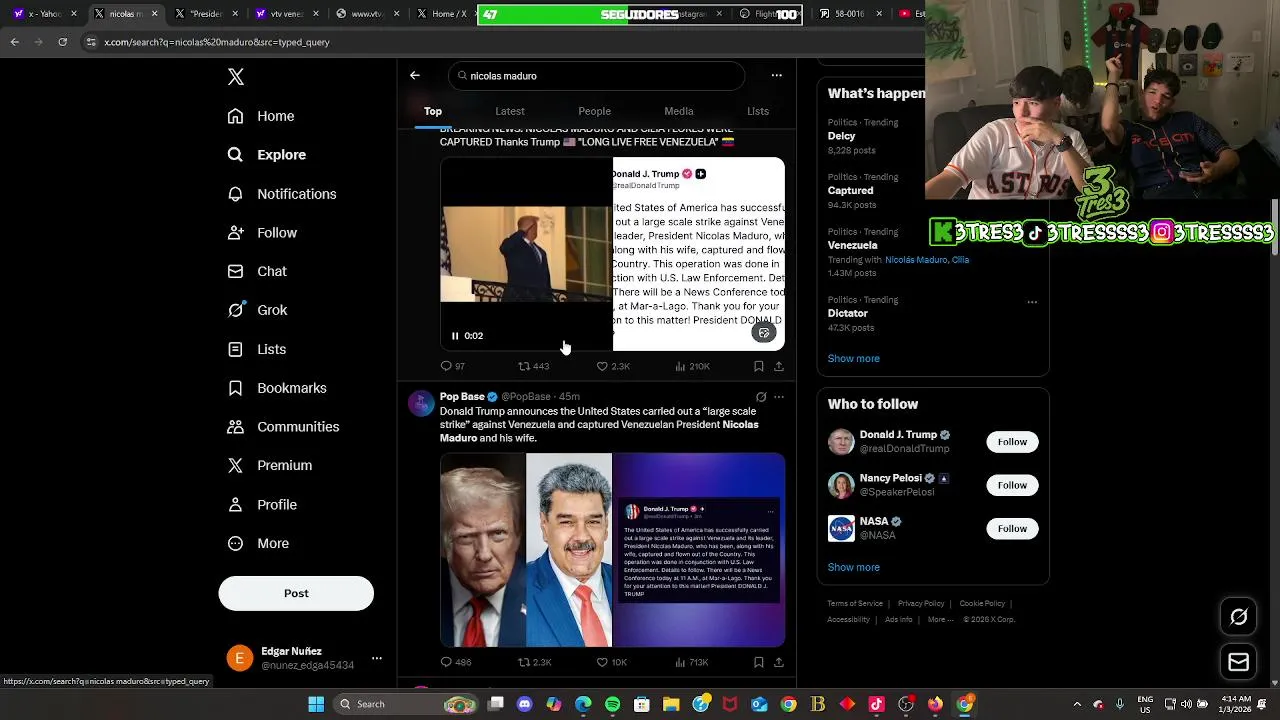Open more options for Dictator trend

coord(1032,301)
